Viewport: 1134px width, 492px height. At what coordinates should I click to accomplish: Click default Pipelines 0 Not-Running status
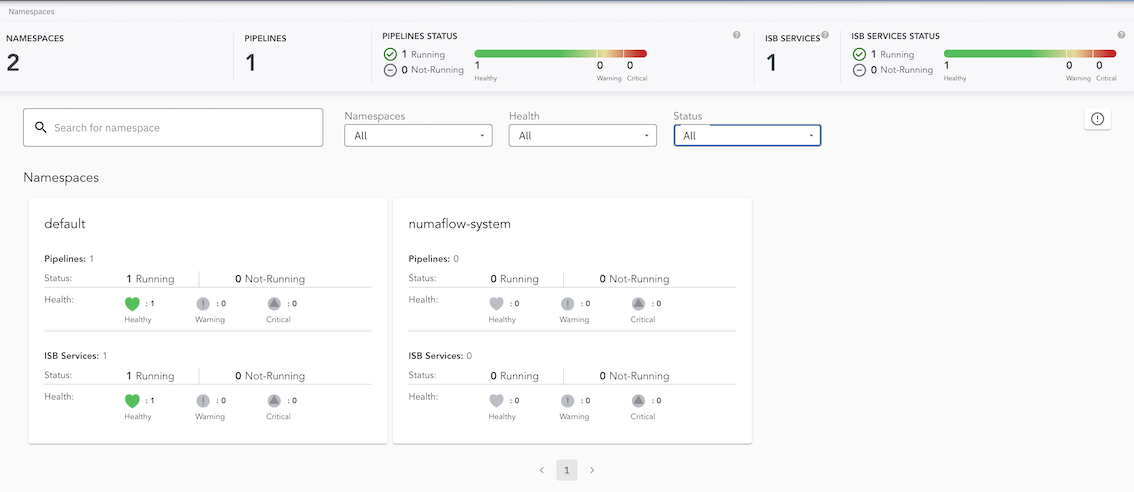click(x=270, y=279)
